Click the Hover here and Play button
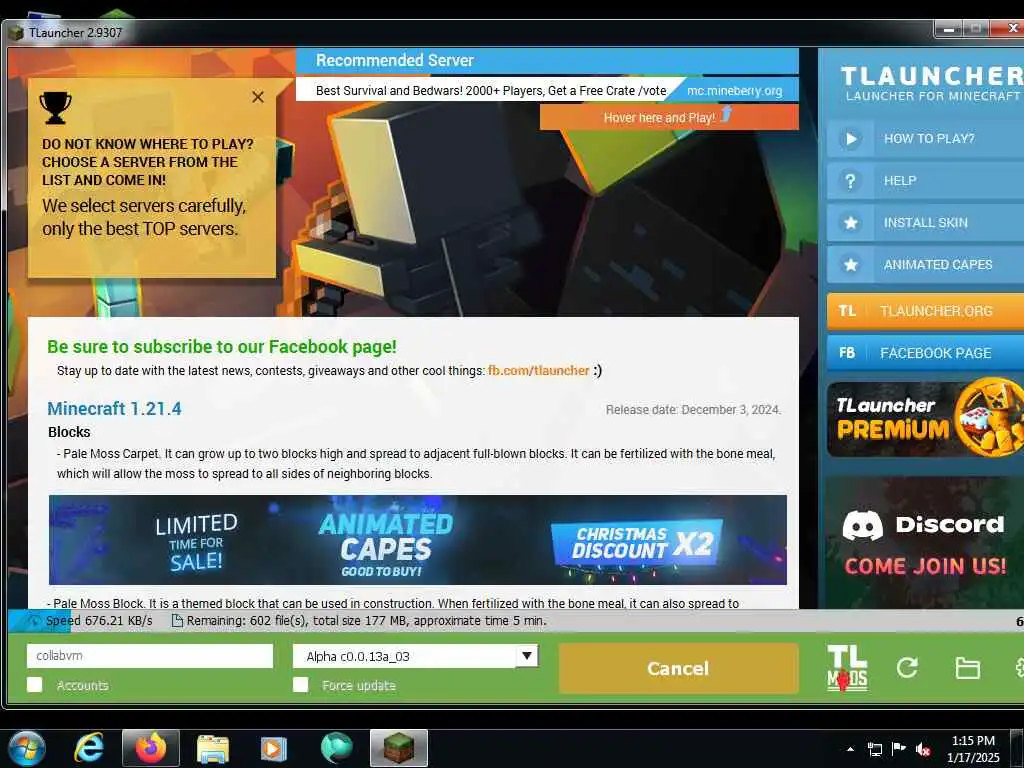The image size is (1024, 768). (669, 118)
